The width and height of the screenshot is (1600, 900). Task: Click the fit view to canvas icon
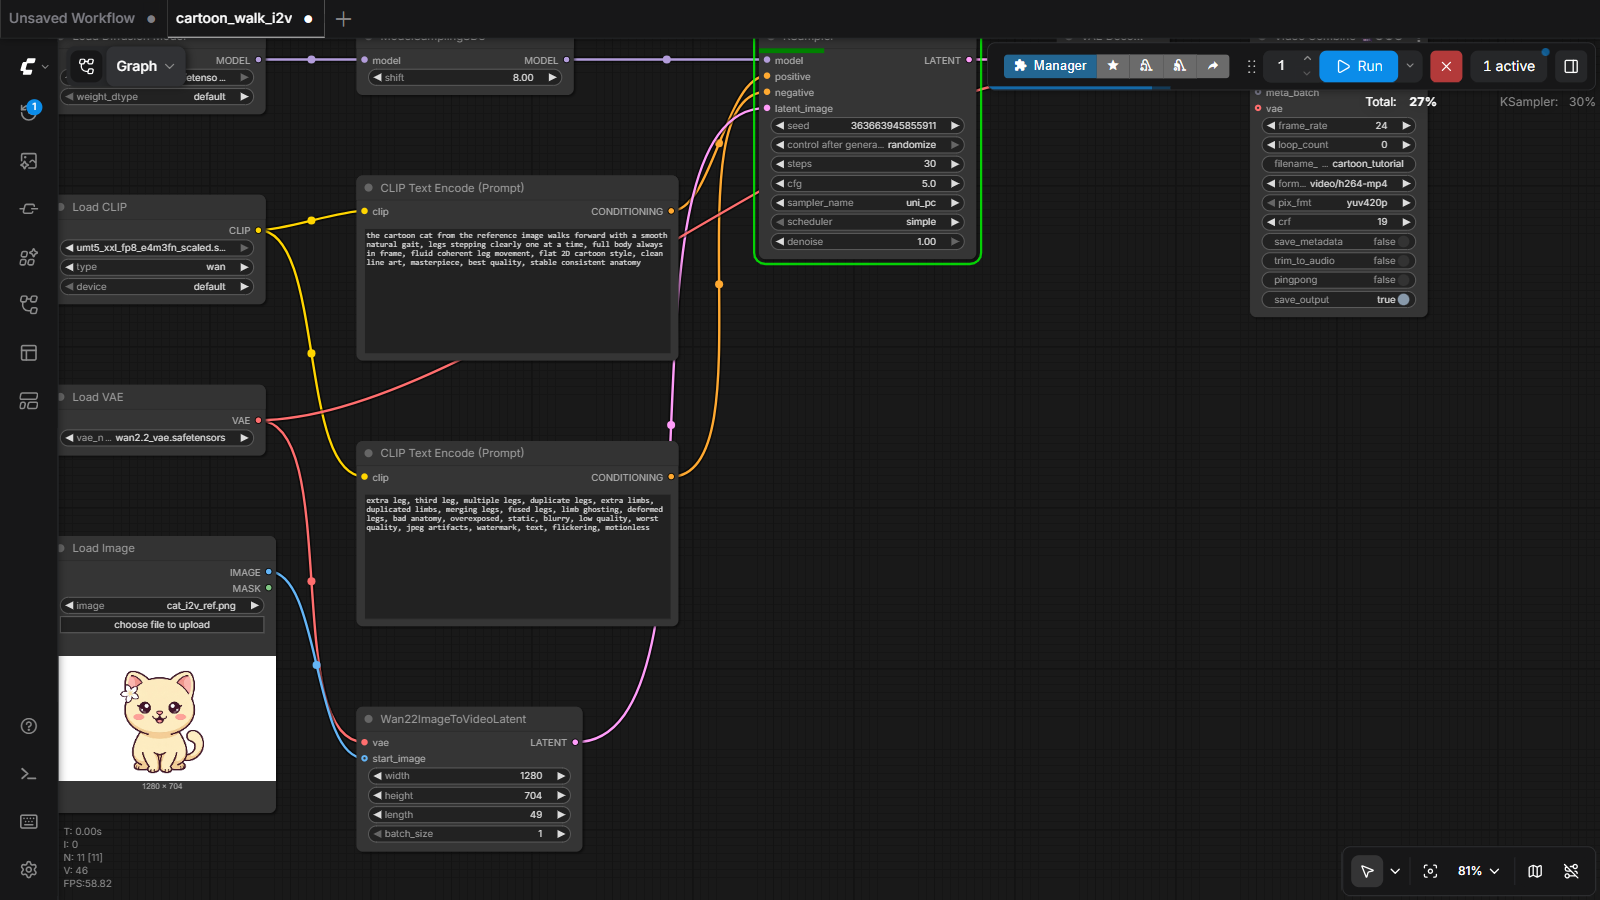[x=1430, y=871]
